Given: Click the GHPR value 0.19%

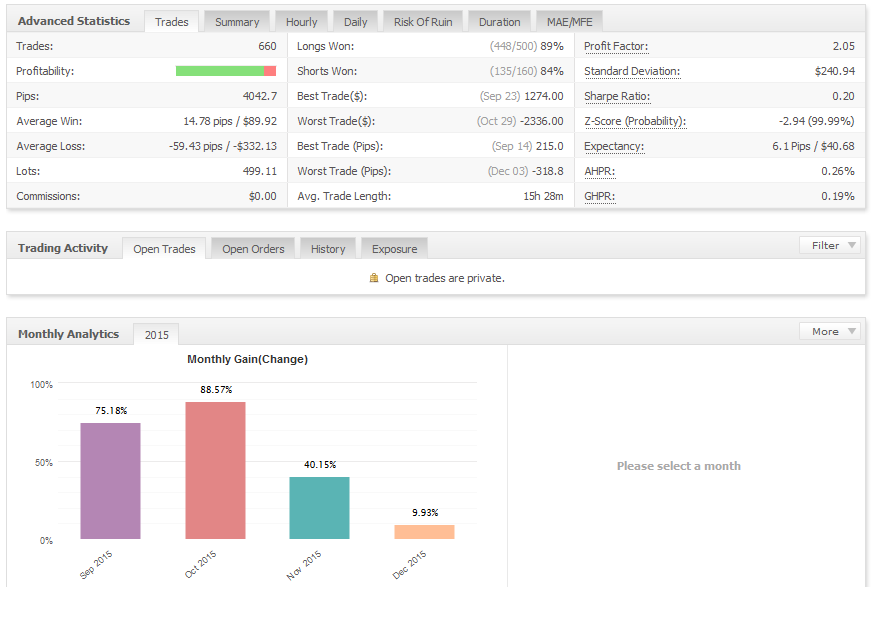Looking at the screenshot, I should [838, 196].
